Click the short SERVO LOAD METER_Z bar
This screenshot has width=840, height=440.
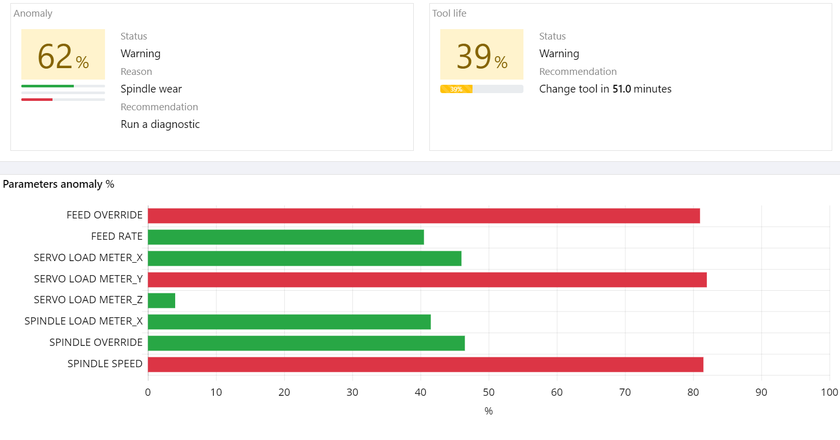pos(161,300)
